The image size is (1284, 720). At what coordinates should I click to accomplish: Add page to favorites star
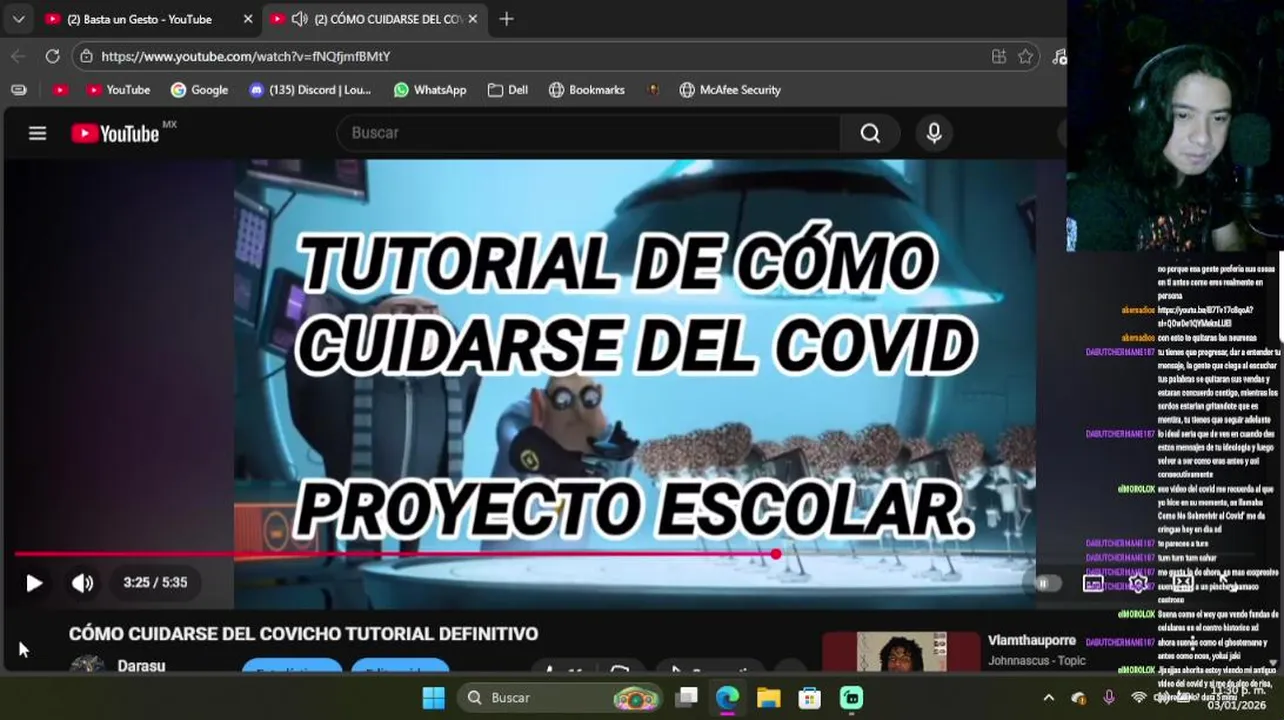(1025, 57)
